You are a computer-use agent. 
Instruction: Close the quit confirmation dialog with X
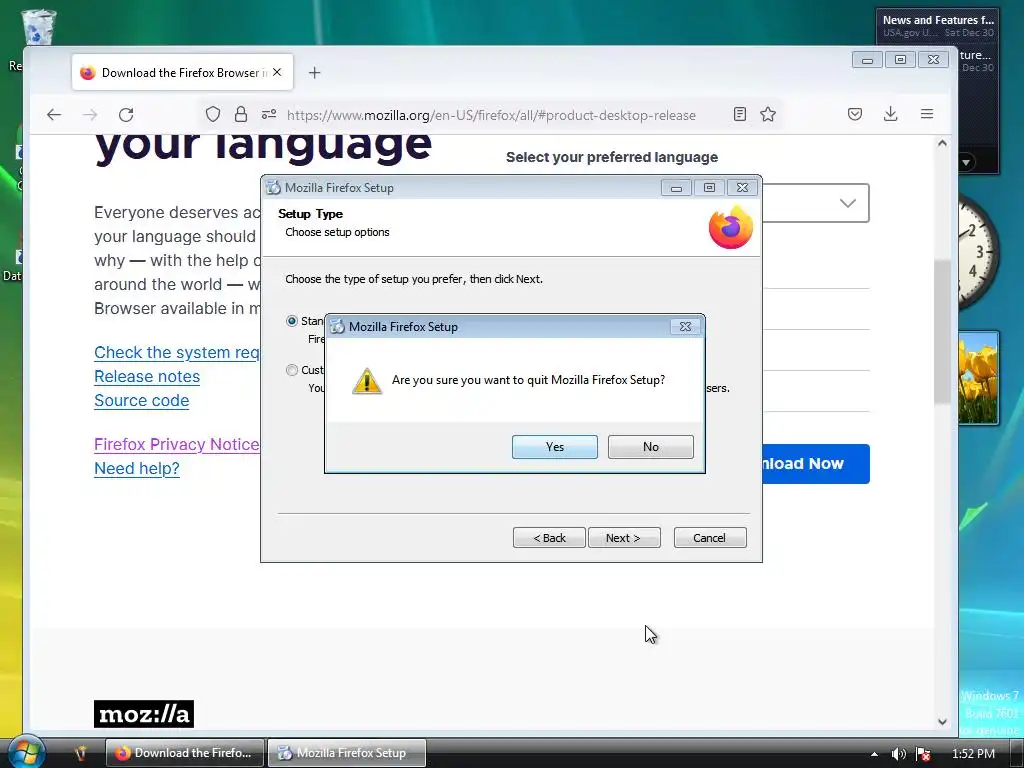[x=685, y=327]
